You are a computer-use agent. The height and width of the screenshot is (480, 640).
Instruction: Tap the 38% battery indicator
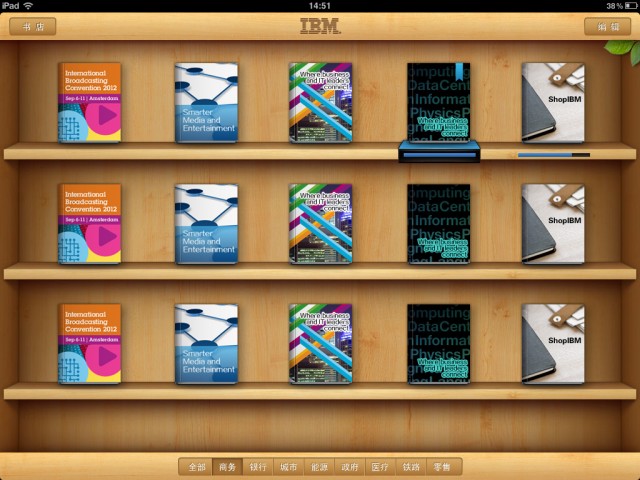[x=621, y=5]
